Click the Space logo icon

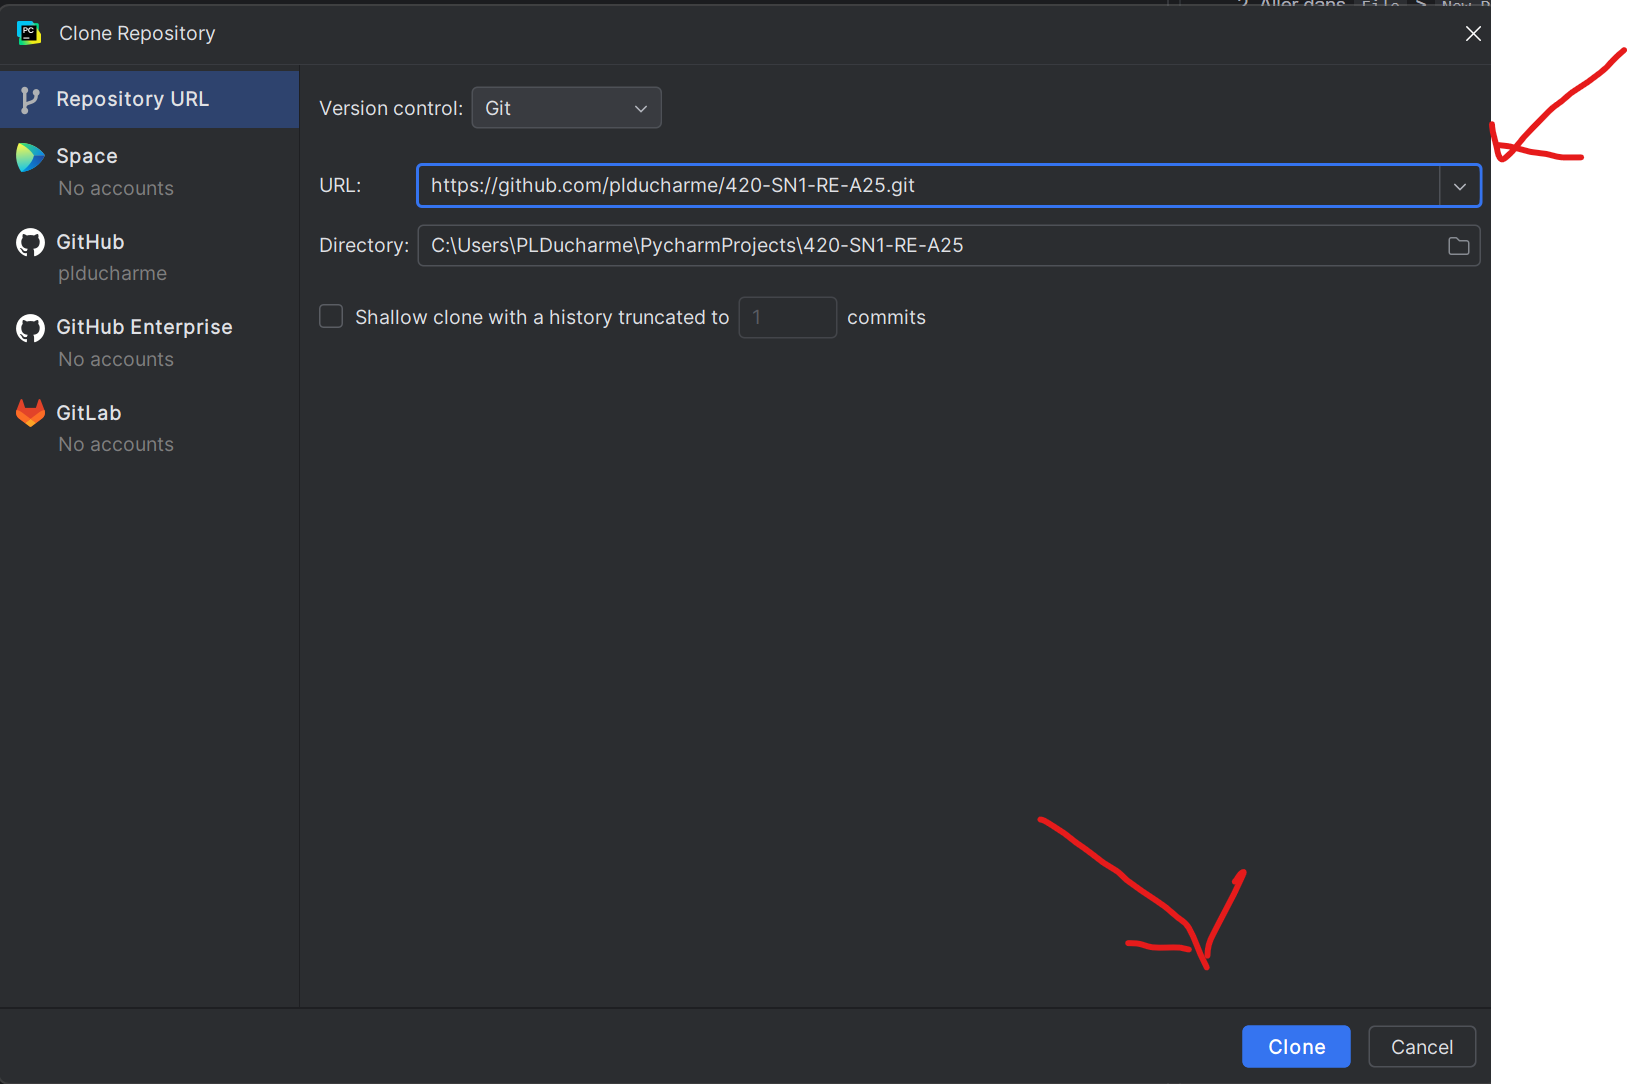tap(30, 157)
